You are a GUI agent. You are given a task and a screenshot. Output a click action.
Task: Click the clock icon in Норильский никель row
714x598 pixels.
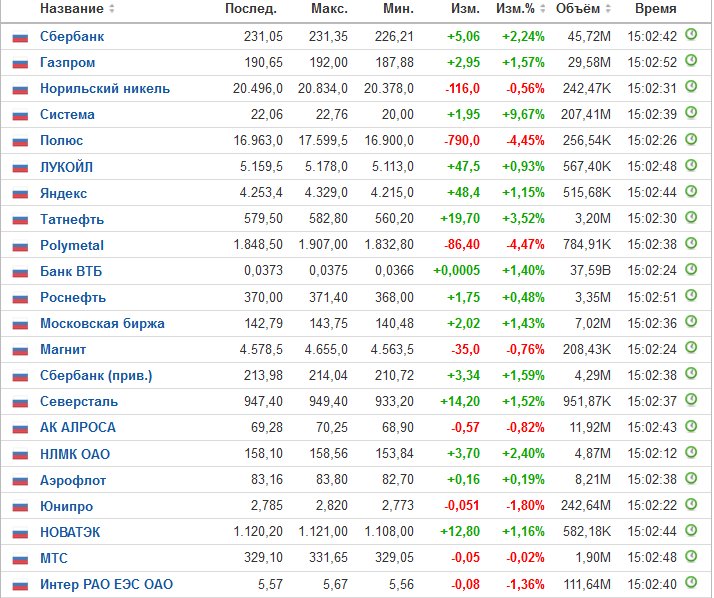pos(691,87)
